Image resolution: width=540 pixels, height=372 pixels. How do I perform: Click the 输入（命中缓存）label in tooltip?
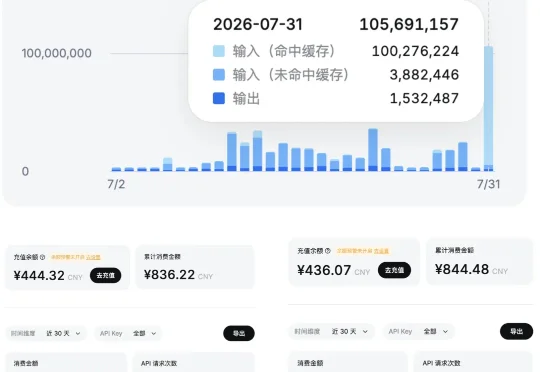[284, 51]
